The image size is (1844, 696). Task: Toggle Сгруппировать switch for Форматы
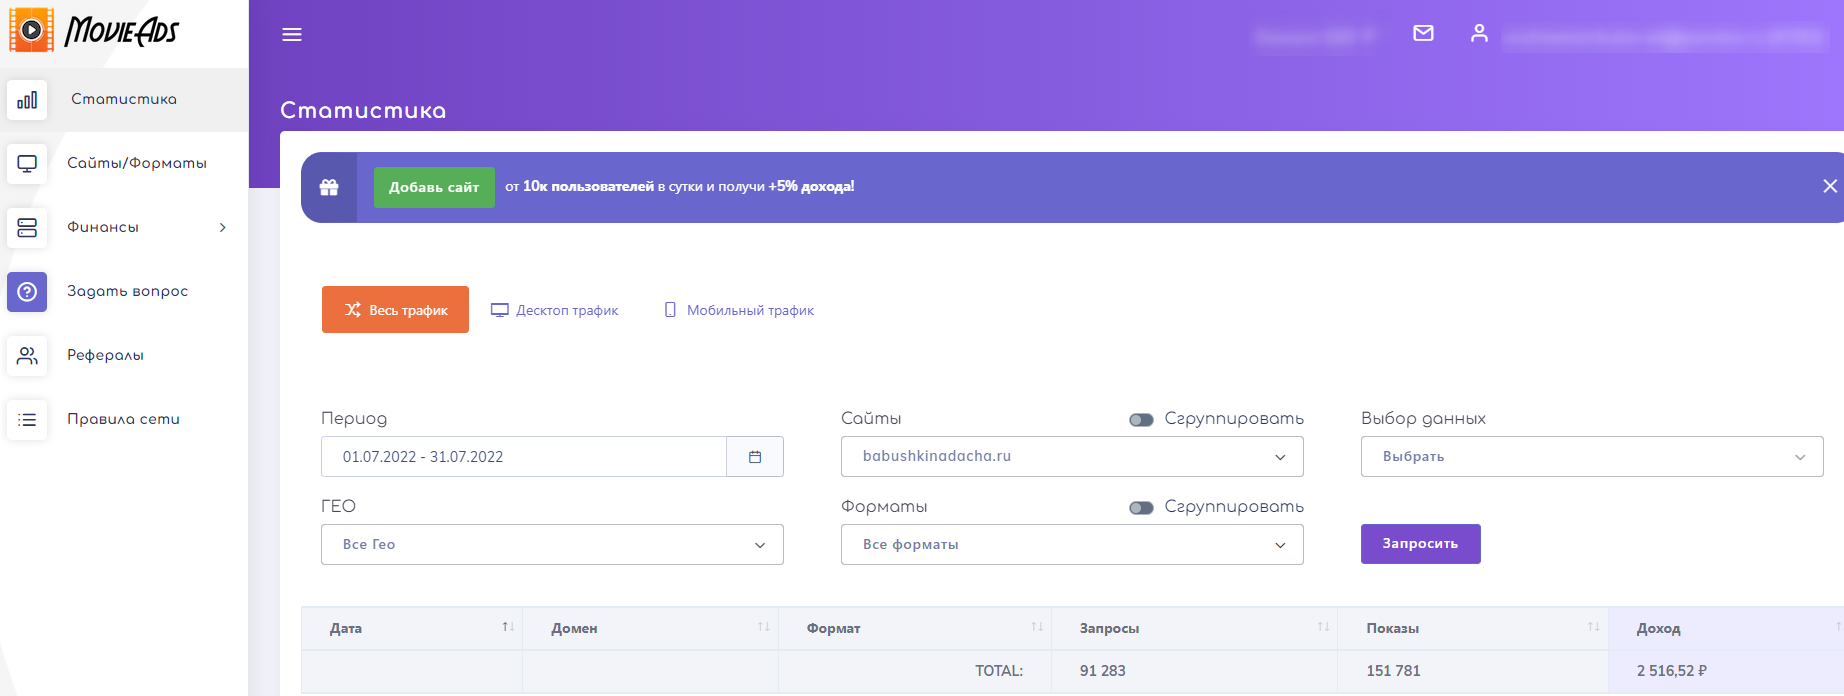[x=1141, y=508]
